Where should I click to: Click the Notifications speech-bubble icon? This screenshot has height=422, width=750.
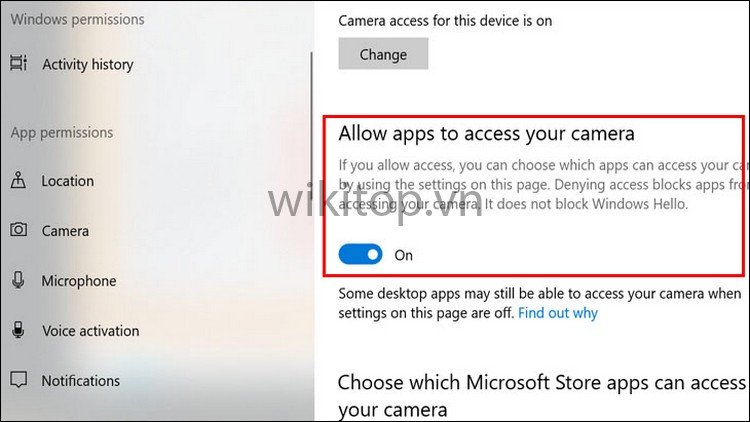point(19,380)
